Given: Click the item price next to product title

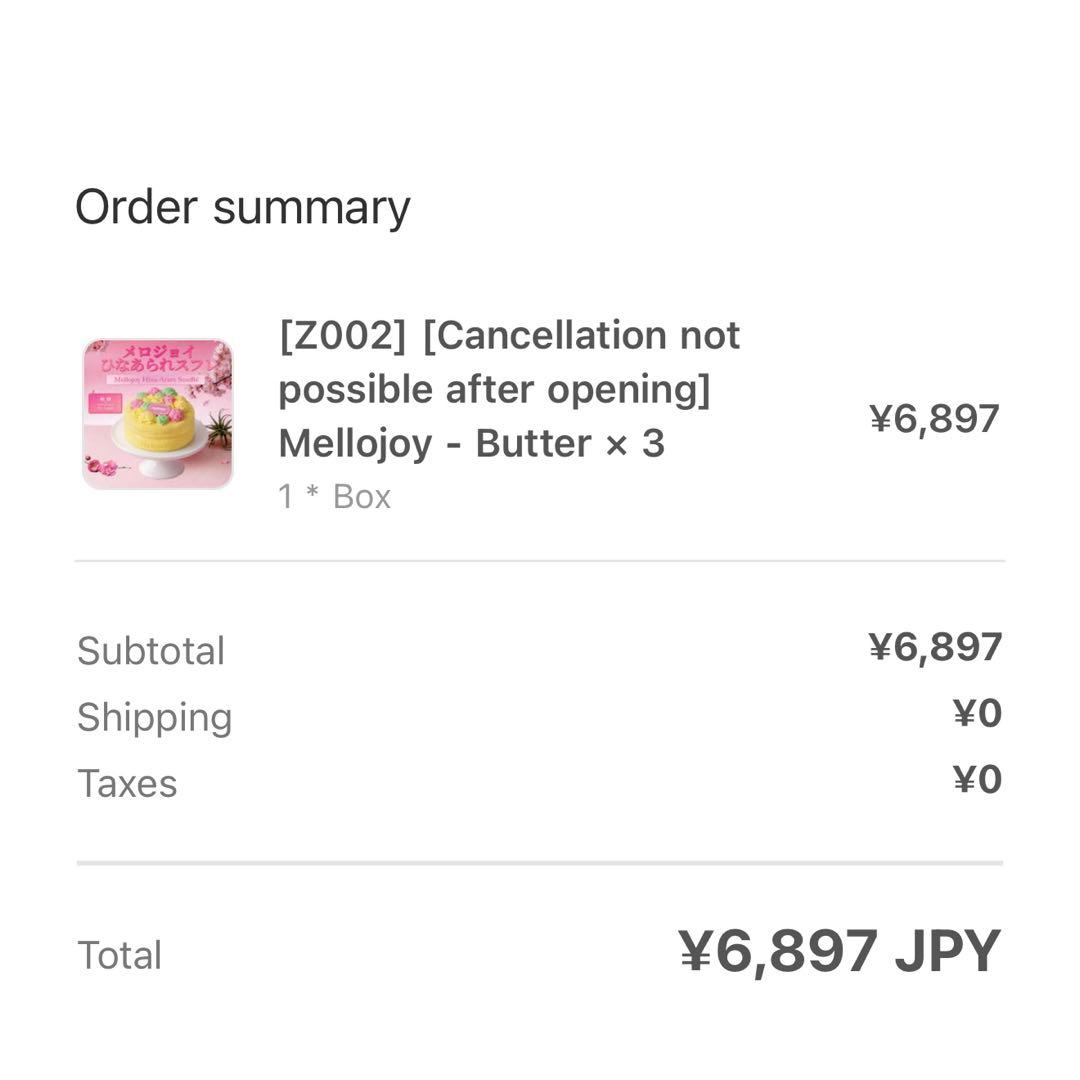Looking at the screenshot, I should pos(934,419).
